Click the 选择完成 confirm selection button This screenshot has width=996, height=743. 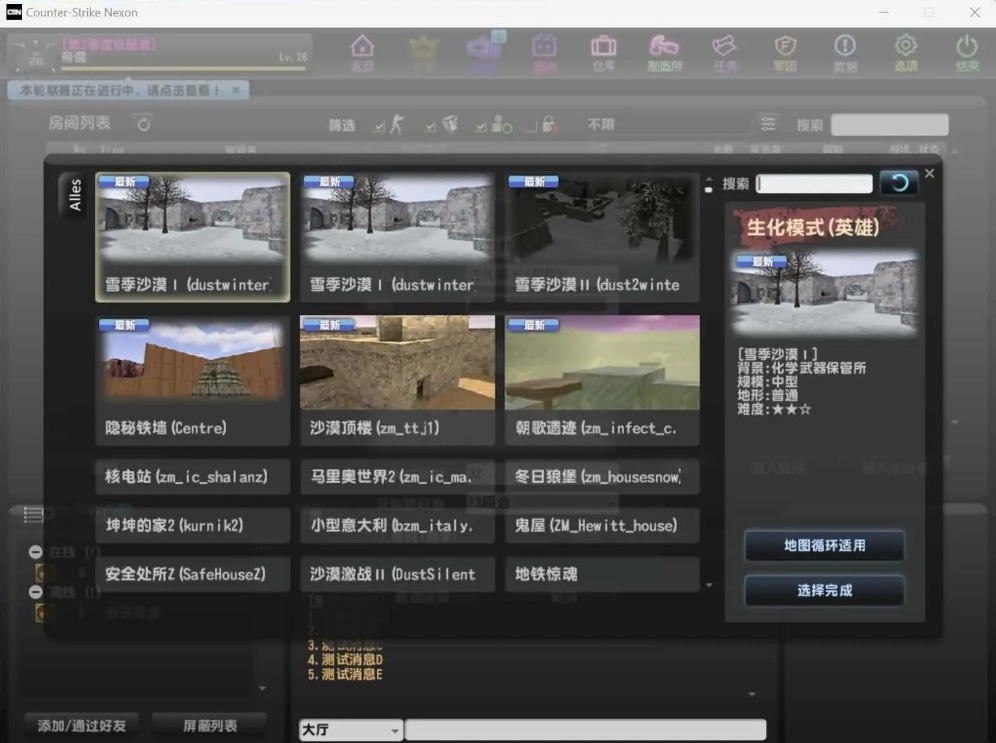click(x=823, y=591)
